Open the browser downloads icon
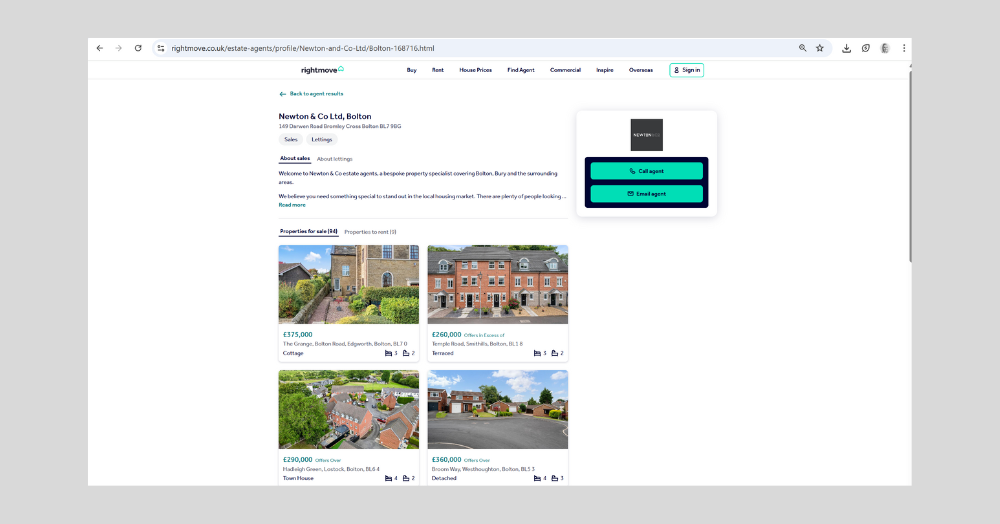Screen dimensions: 1000x524 point(847,48)
